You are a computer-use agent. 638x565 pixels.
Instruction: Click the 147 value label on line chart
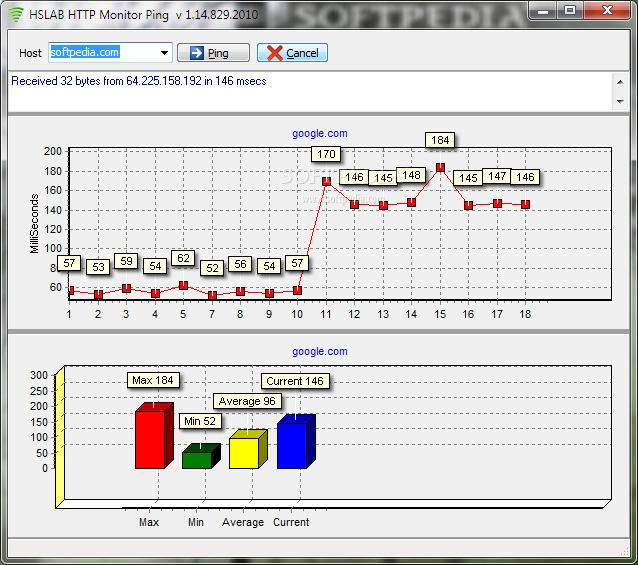tap(497, 176)
